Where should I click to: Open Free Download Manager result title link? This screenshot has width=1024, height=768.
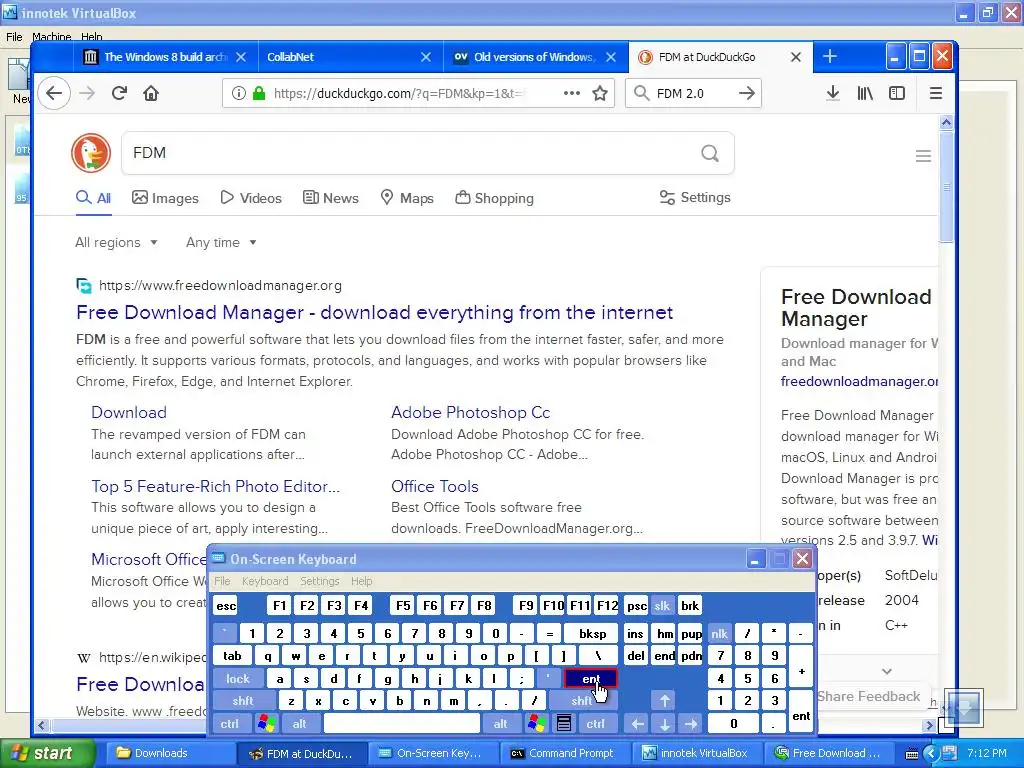pyautogui.click(x=374, y=312)
